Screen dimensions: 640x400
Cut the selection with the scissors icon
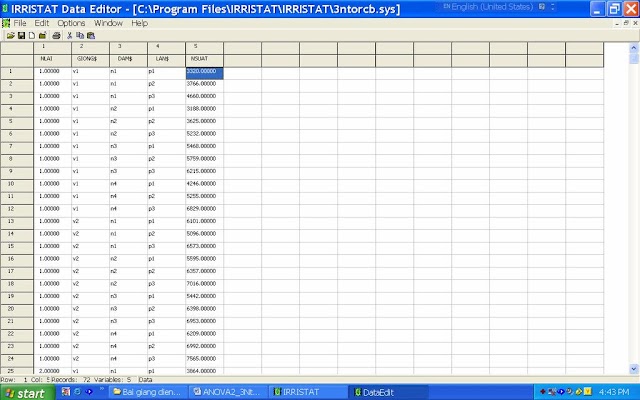pyautogui.click(x=69, y=36)
